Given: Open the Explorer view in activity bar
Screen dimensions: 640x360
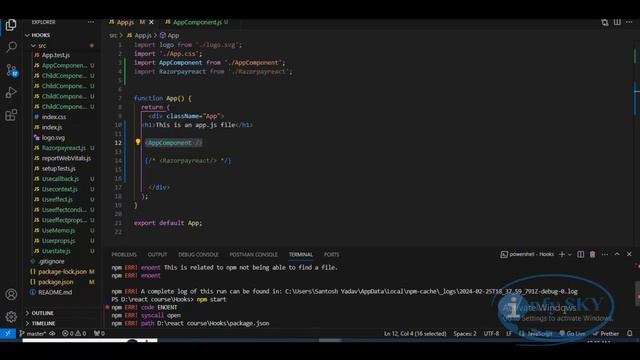Looking at the screenshot, I should click(x=11, y=25).
